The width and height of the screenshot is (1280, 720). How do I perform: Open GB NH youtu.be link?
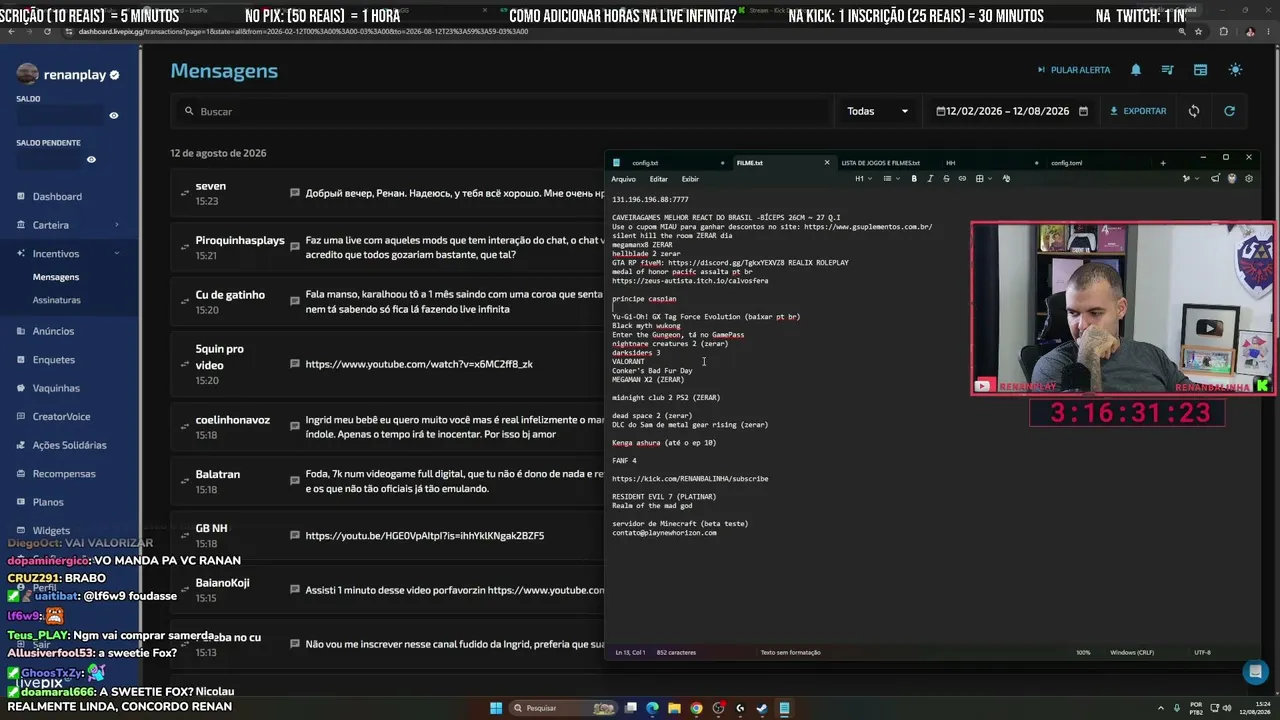coord(425,536)
